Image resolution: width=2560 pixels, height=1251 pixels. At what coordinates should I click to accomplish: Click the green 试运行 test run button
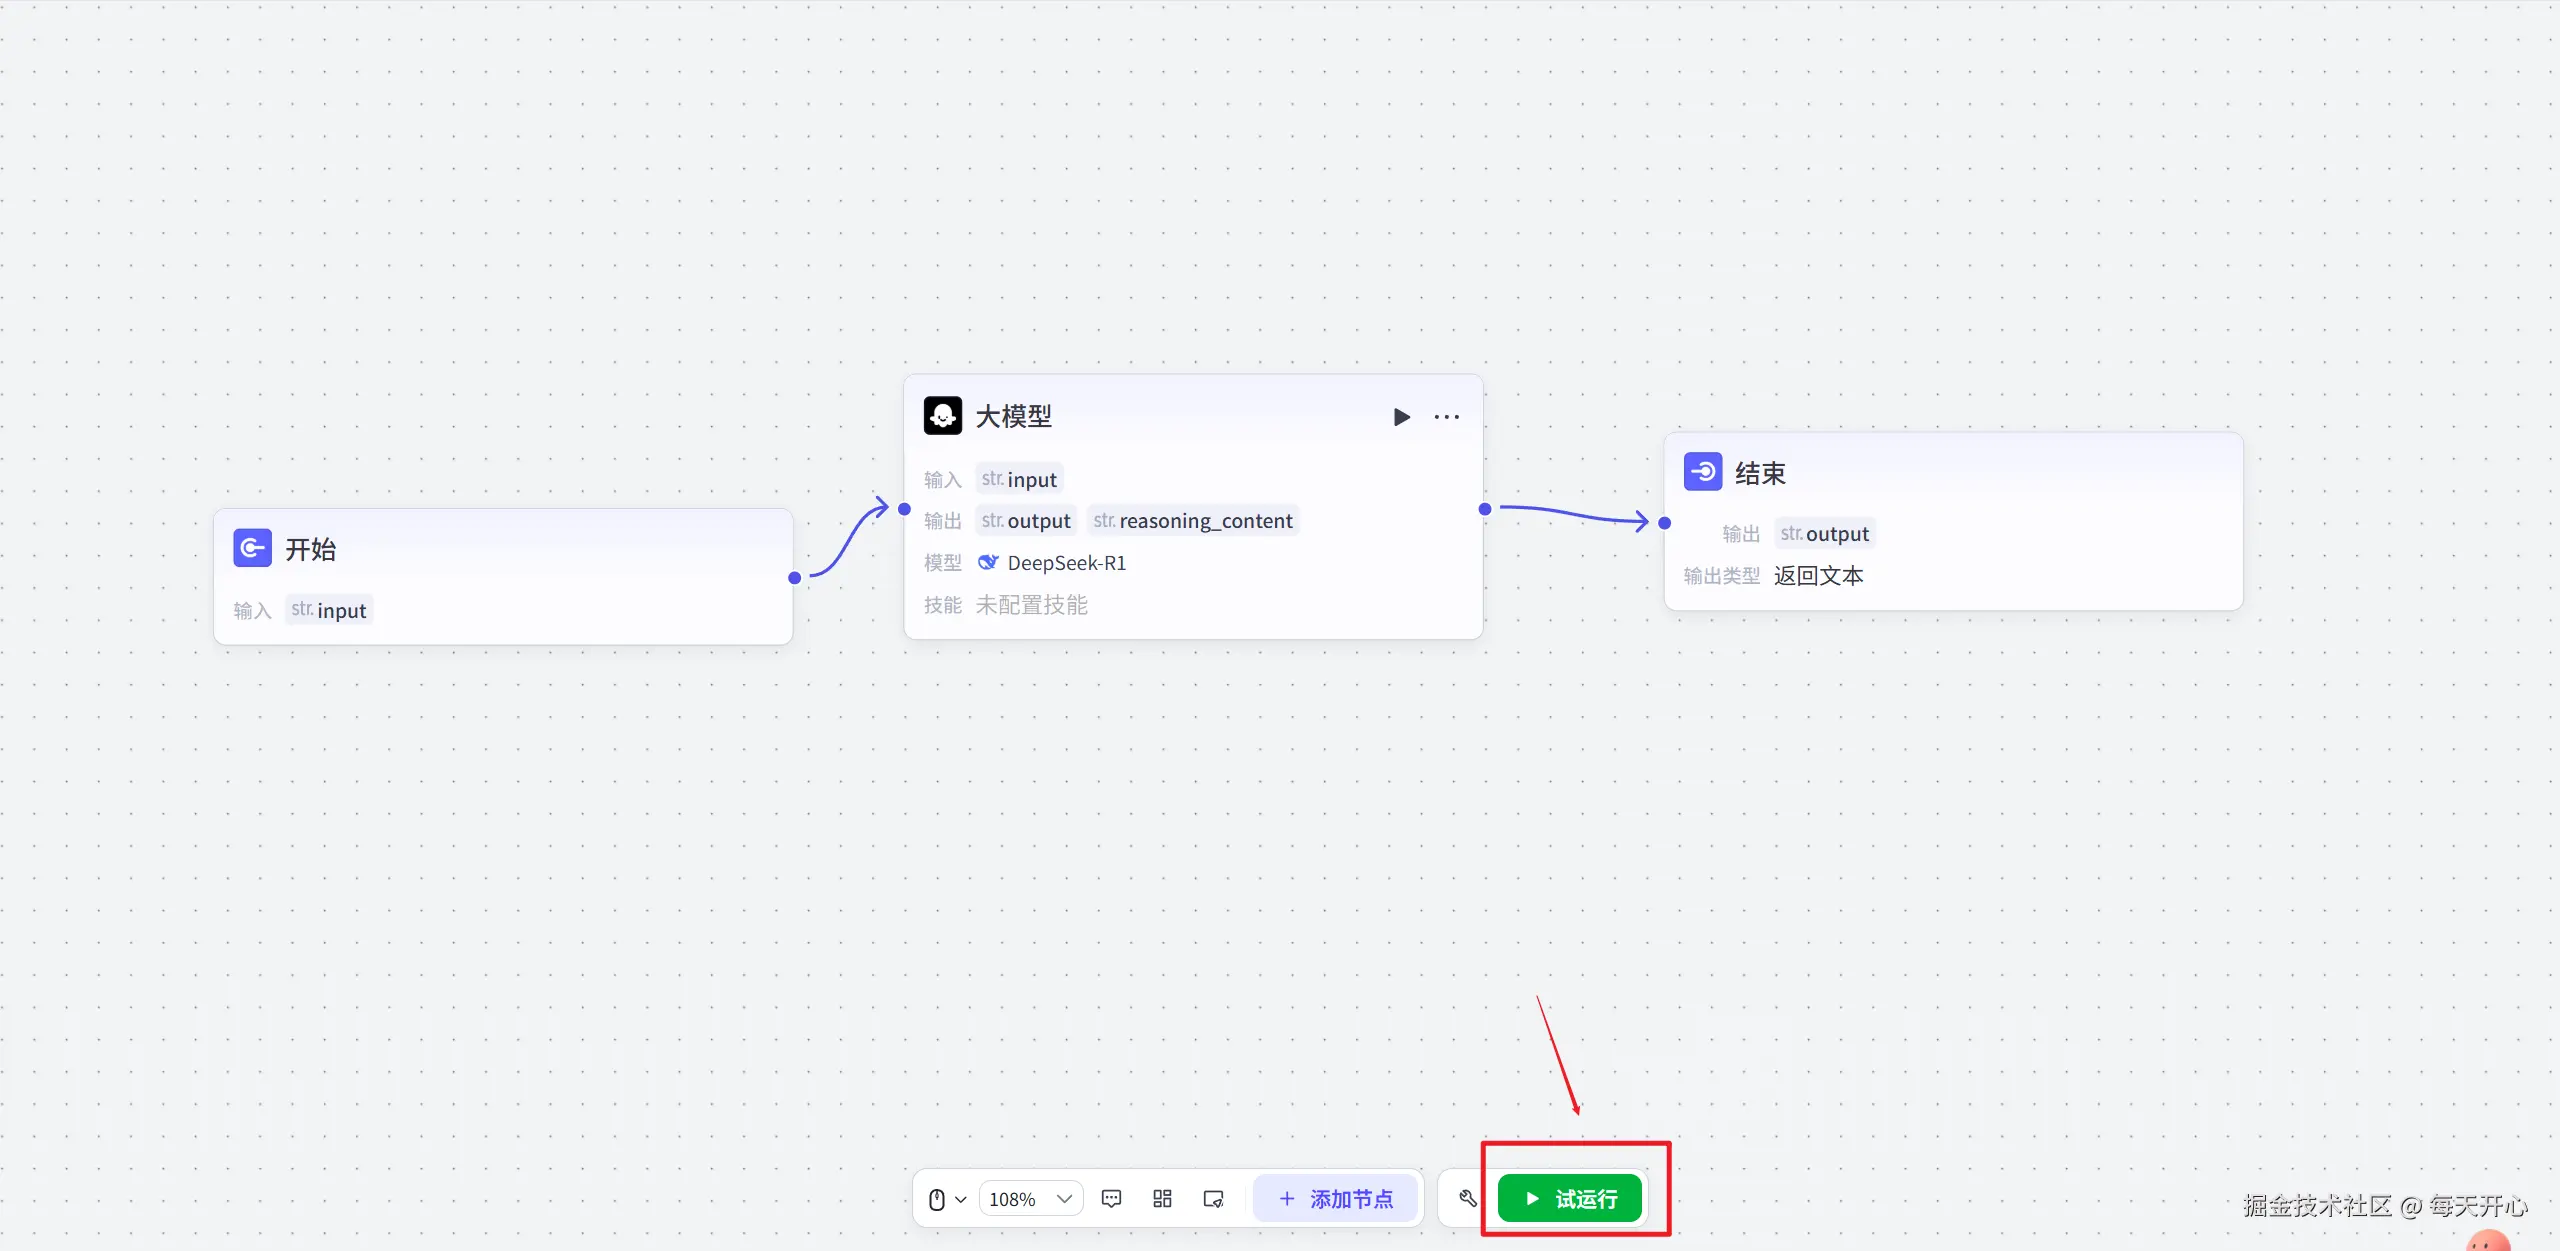click(1569, 1198)
